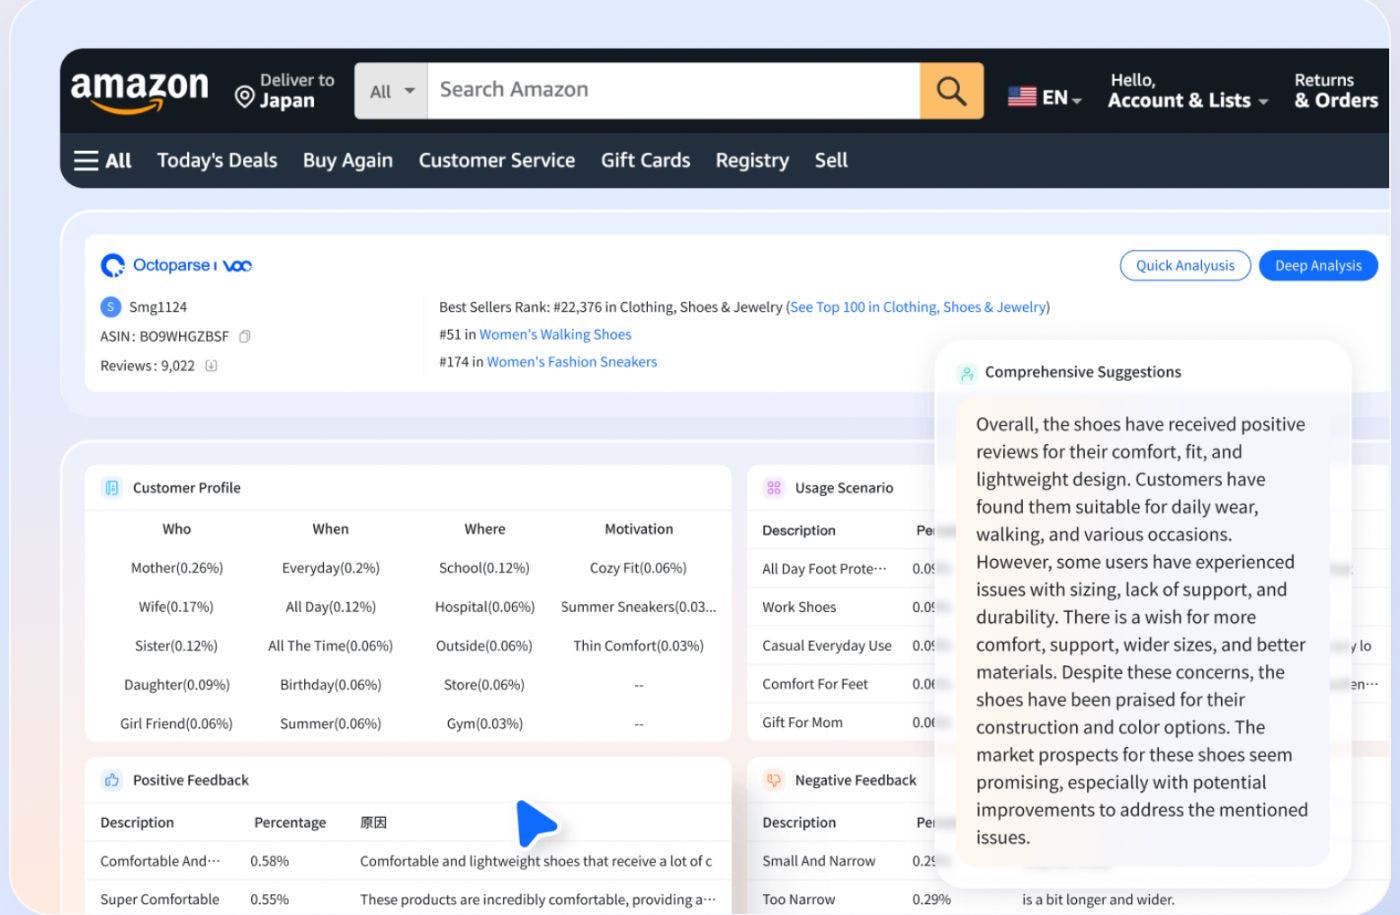Screen dimensions: 1400x915
Task: Select Hospital(0.06%) cell
Action: pyautogui.click(x=485, y=607)
